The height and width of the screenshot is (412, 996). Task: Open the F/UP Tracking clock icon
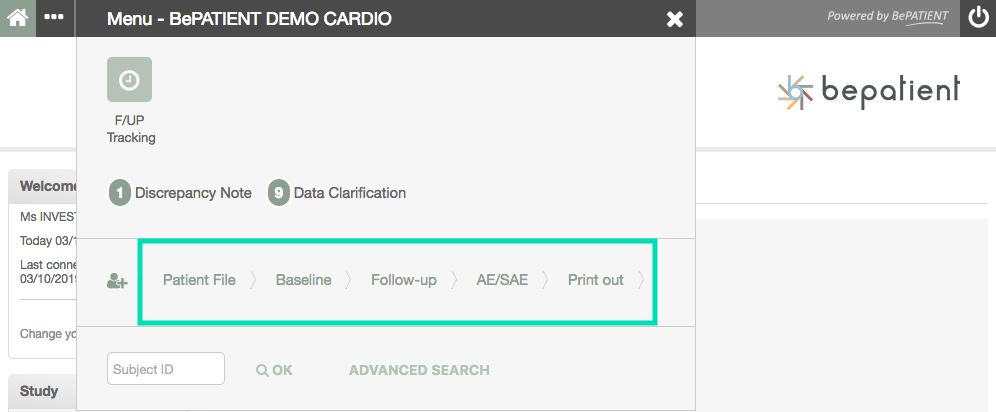click(130, 80)
